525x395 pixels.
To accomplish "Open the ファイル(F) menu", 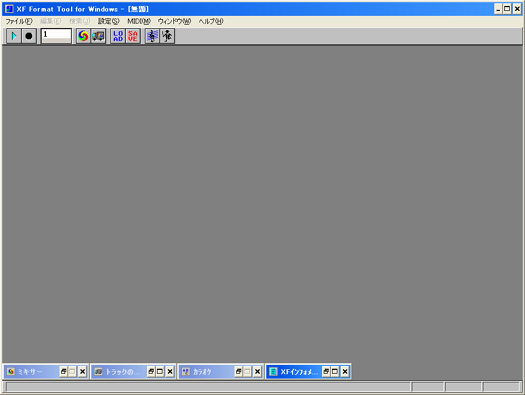I will (x=19, y=21).
